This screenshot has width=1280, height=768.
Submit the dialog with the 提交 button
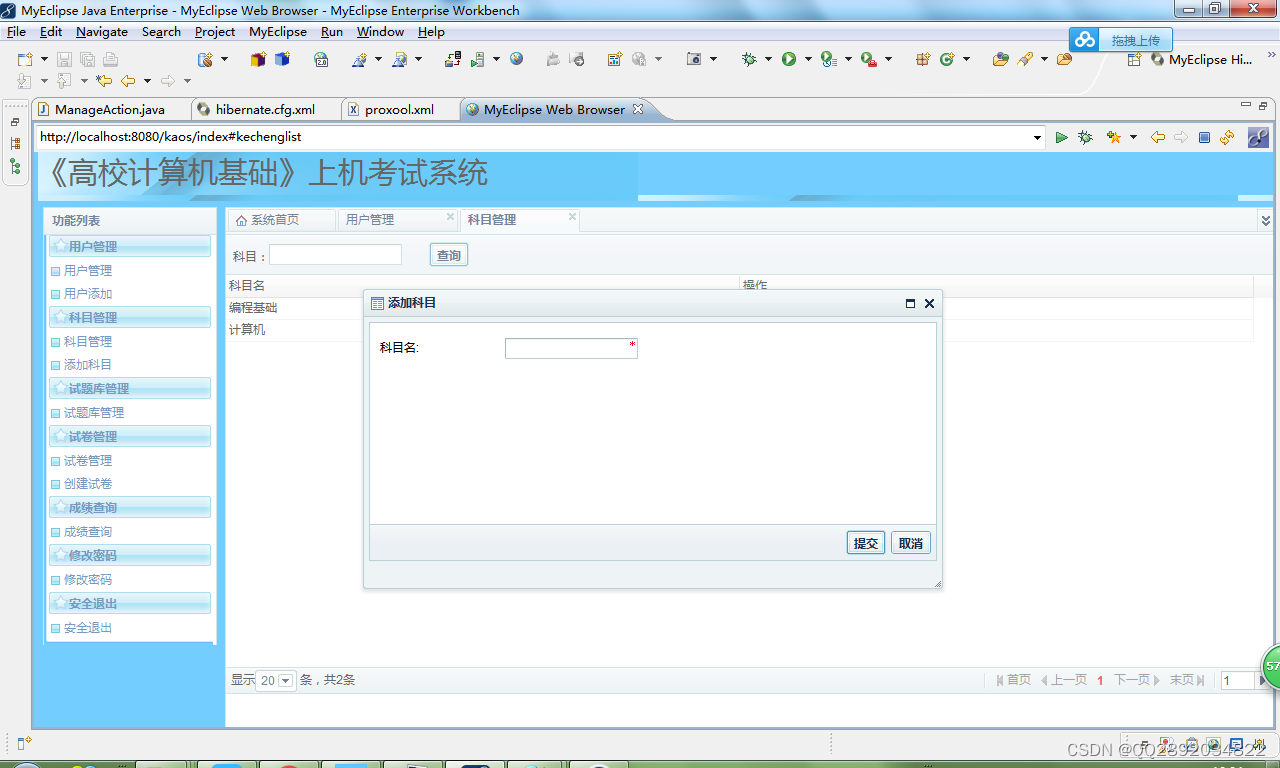(865, 542)
